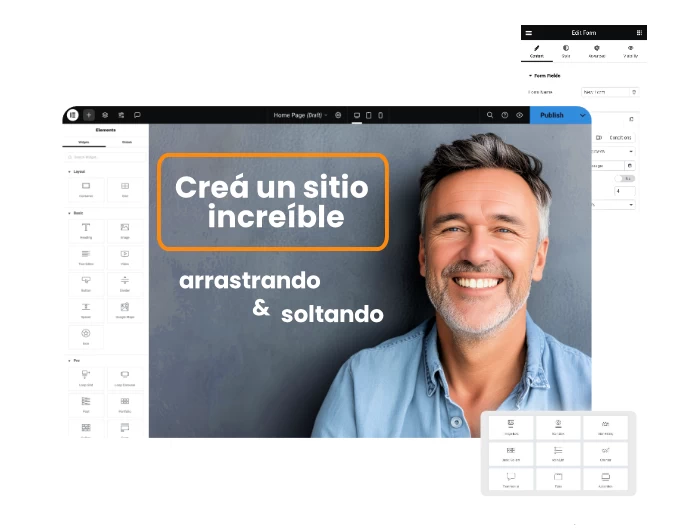Switch to desktop preview mode
This screenshot has height=530, width=700.
click(357, 115)
